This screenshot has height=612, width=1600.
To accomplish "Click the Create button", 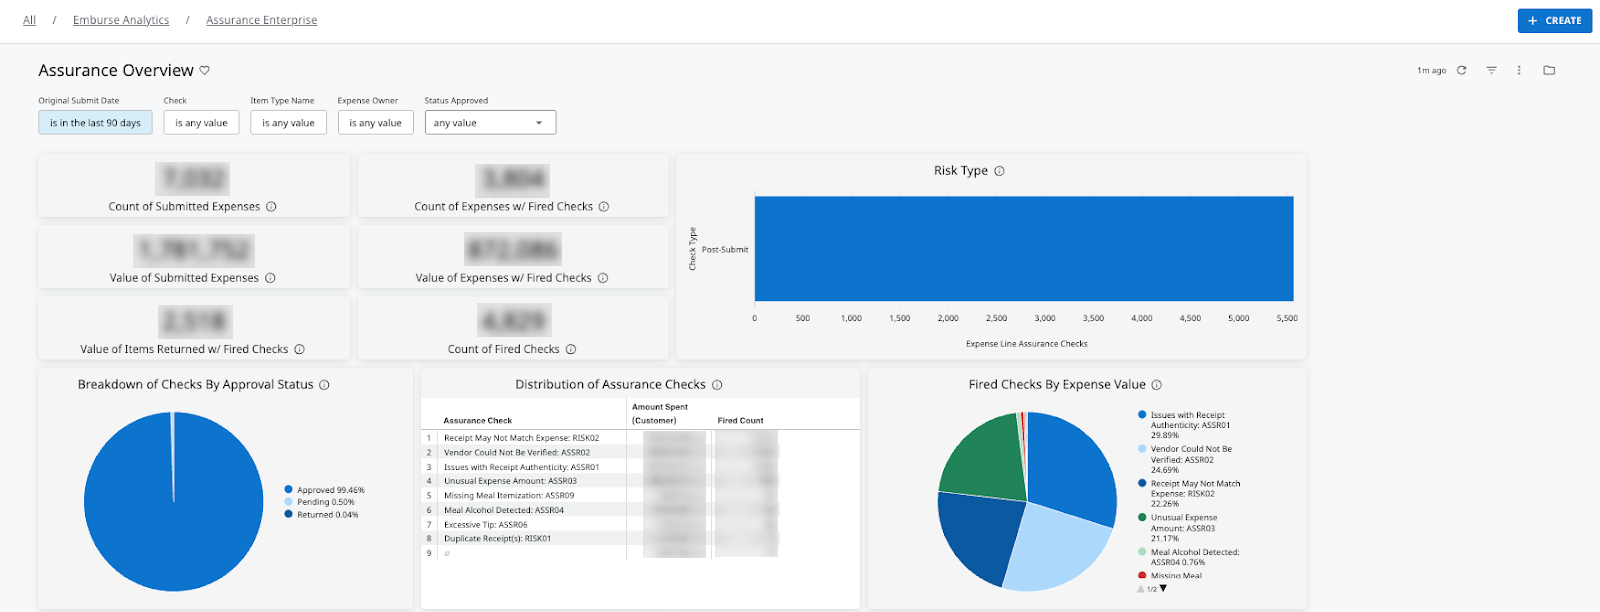I will 1554,20.
